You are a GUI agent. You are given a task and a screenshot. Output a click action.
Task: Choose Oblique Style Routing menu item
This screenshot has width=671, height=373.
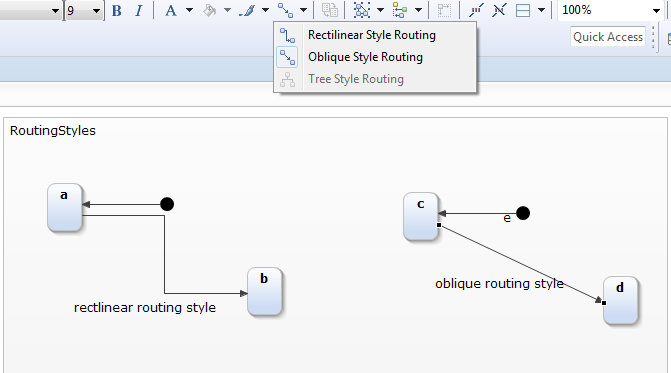tap(375, 57)
